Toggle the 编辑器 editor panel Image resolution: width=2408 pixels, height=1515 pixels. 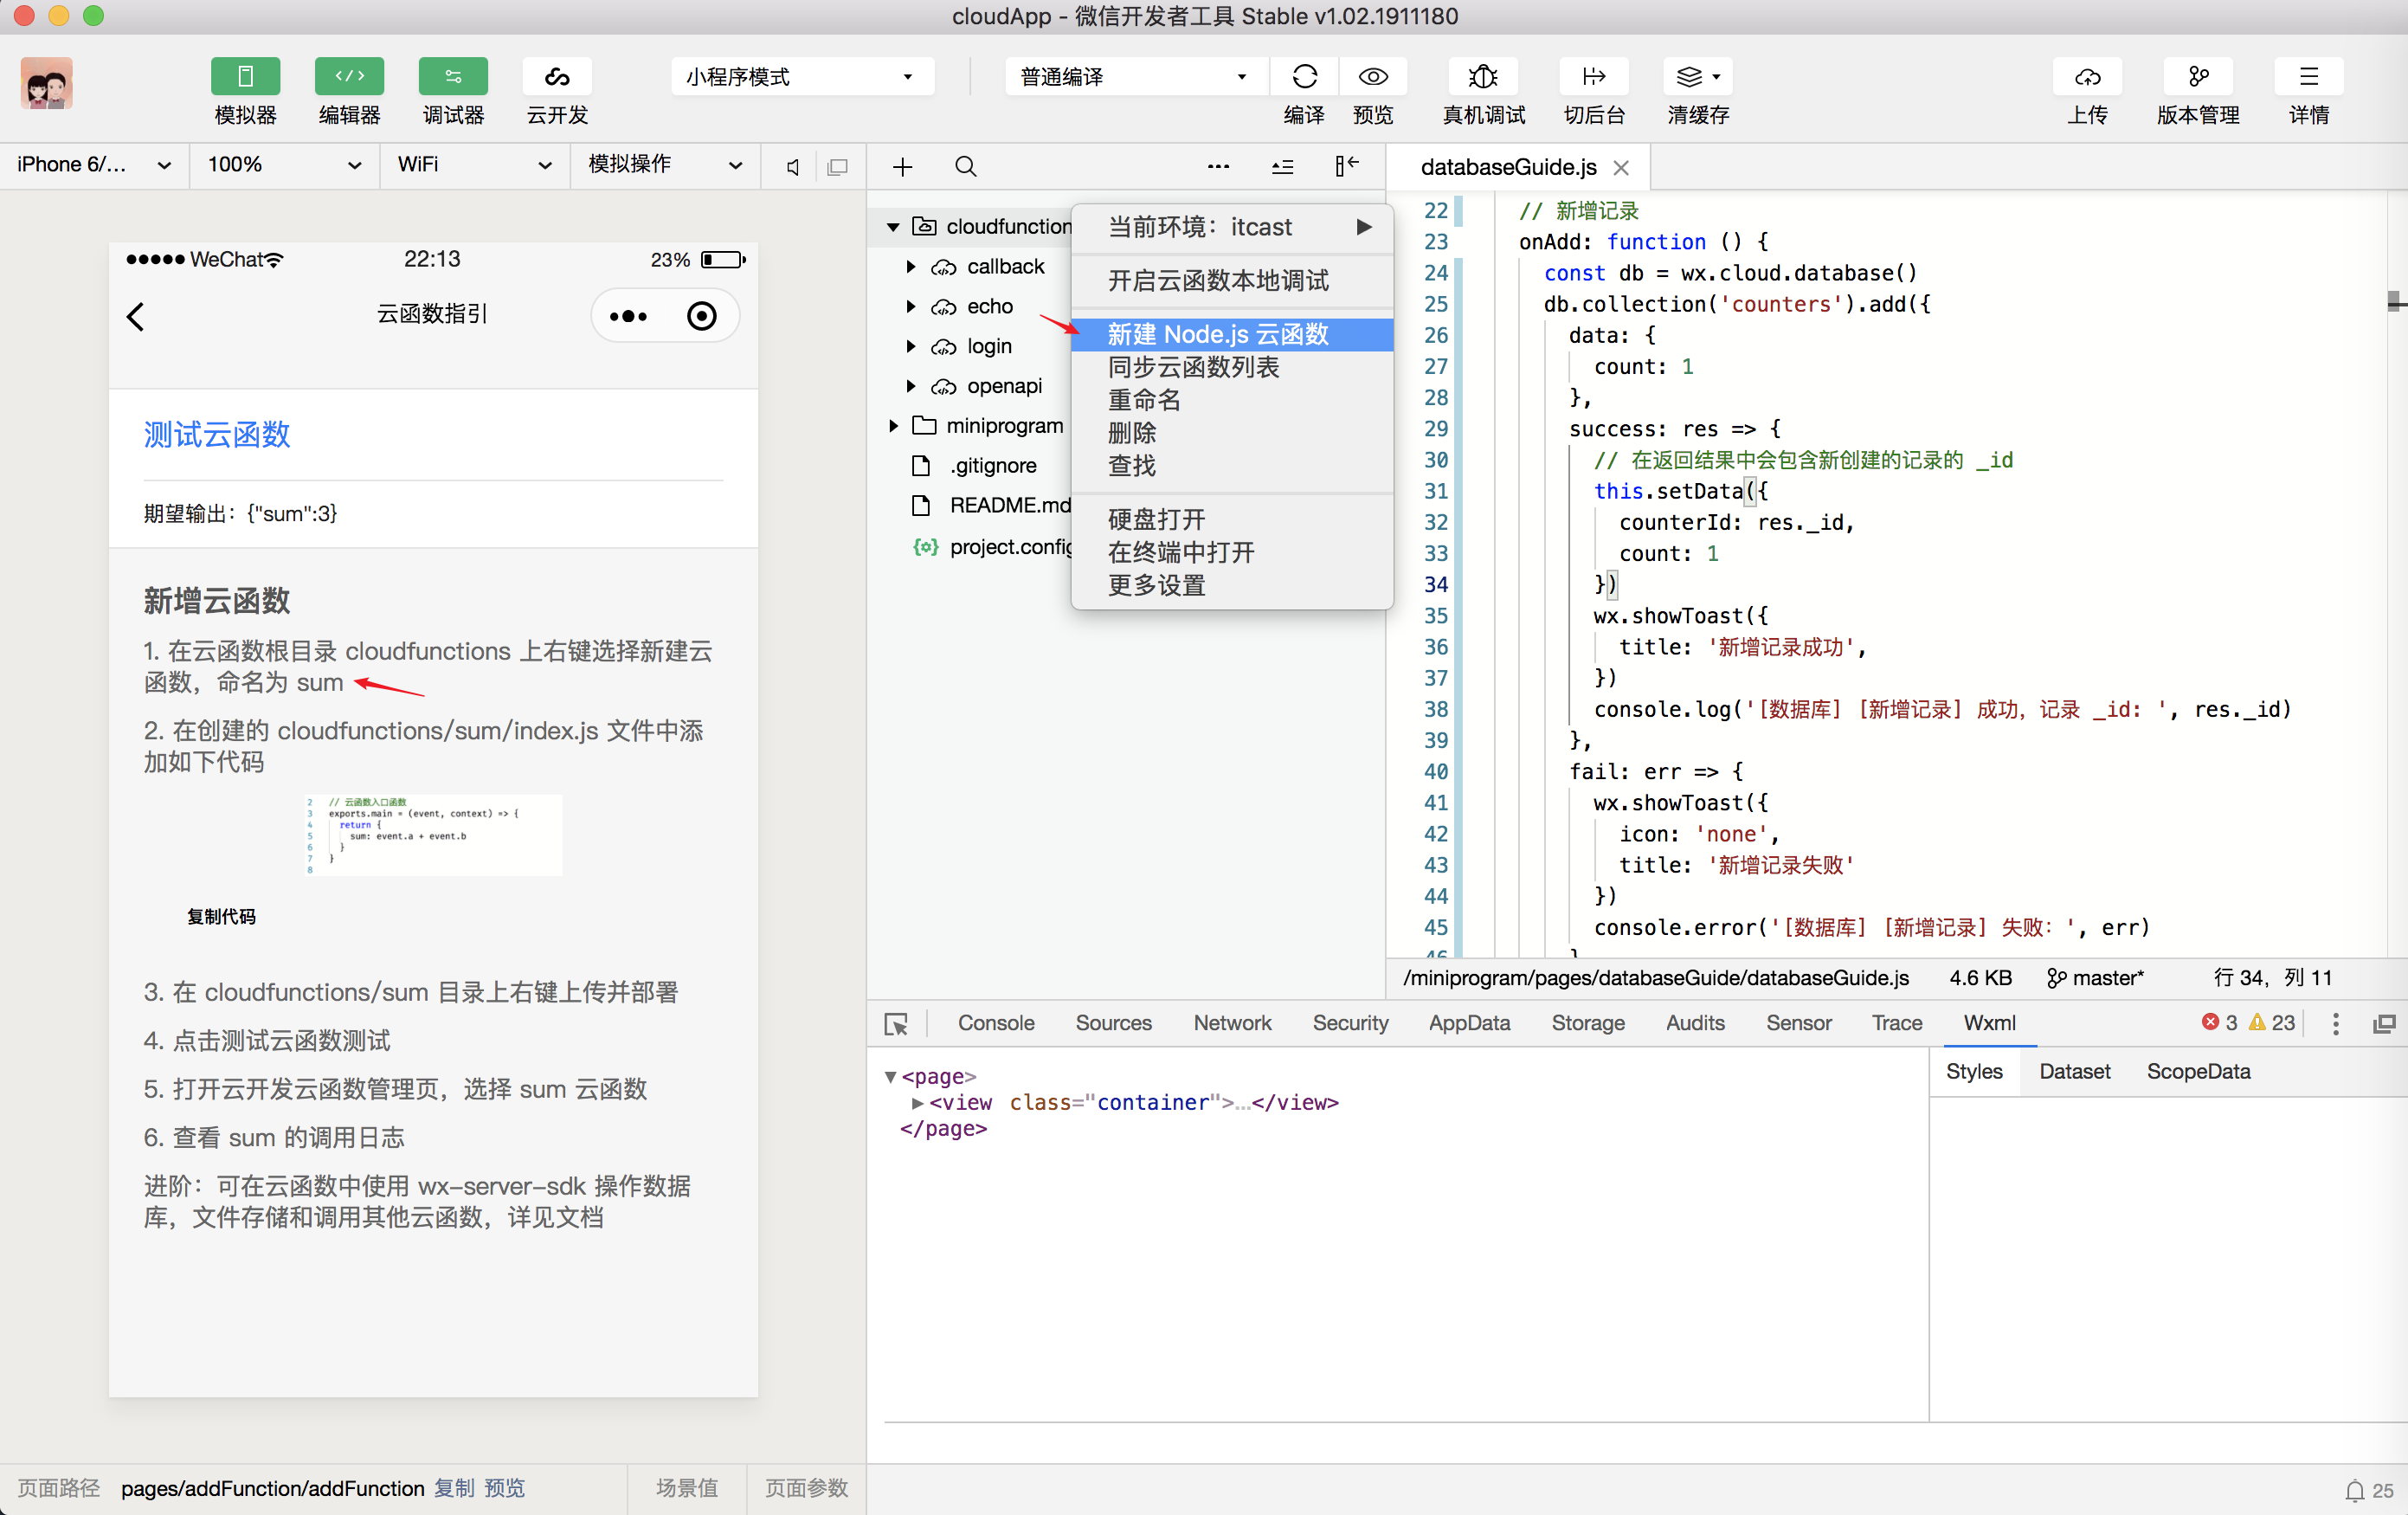coord(349,78)
